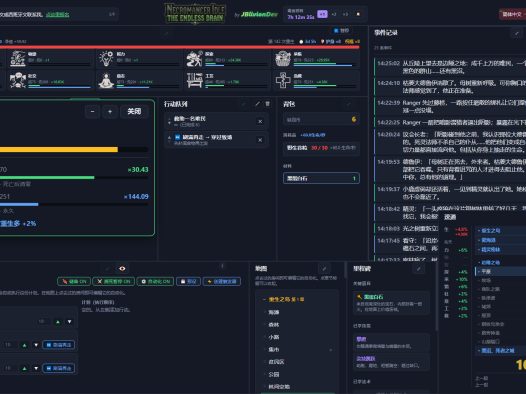Click green progress bar beside +30.43
The width and height of the screenshot is (526, 394).
74,177
